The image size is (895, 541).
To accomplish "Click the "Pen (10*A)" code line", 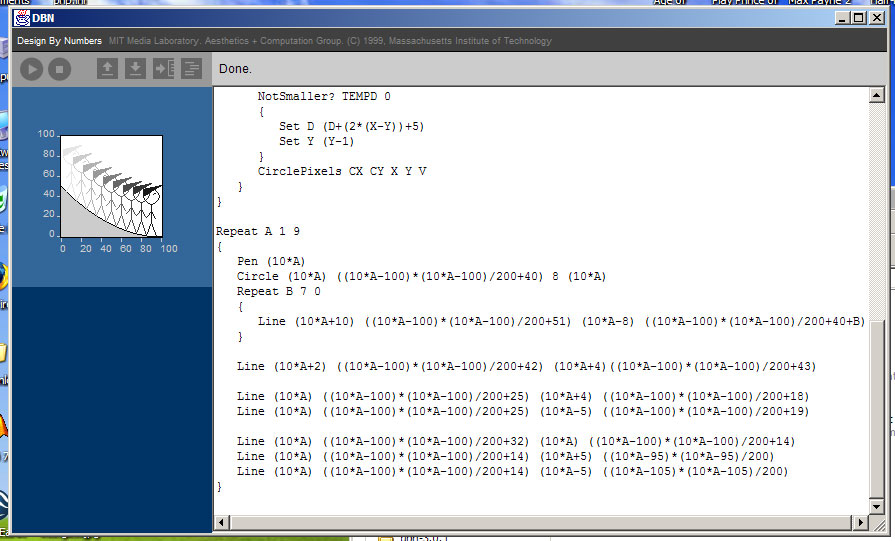I will coord(270,261).
